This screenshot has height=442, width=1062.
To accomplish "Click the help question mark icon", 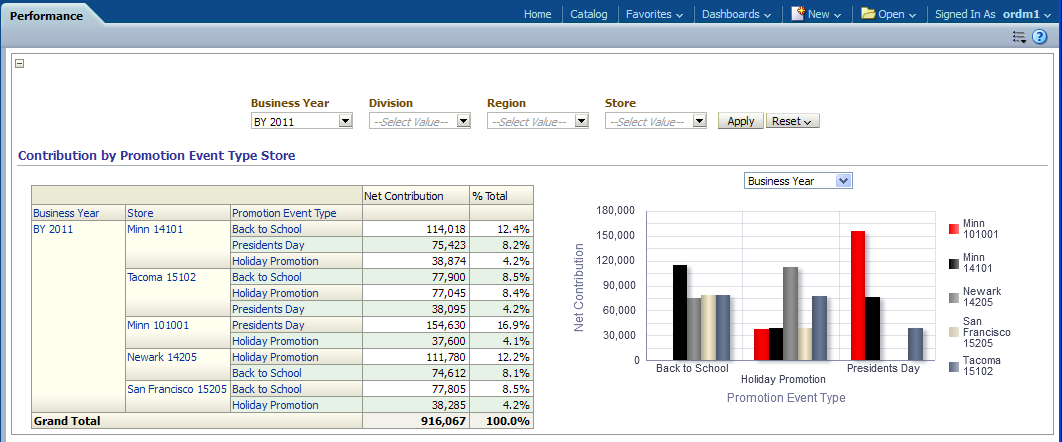I will pyautogui.click(x=1039, y=37).
